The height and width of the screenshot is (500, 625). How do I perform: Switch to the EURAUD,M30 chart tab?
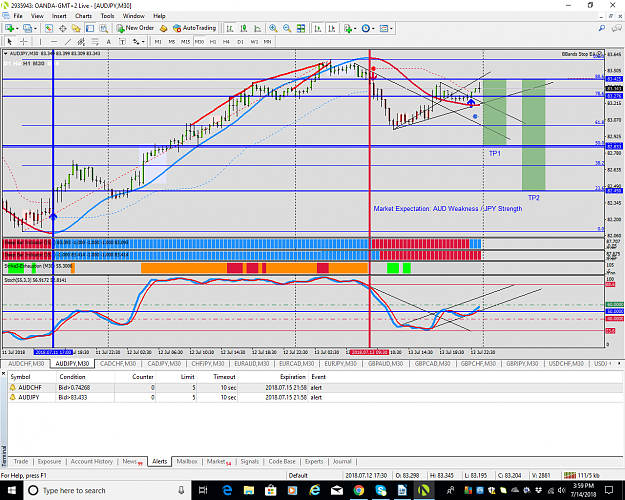point(251,364)
